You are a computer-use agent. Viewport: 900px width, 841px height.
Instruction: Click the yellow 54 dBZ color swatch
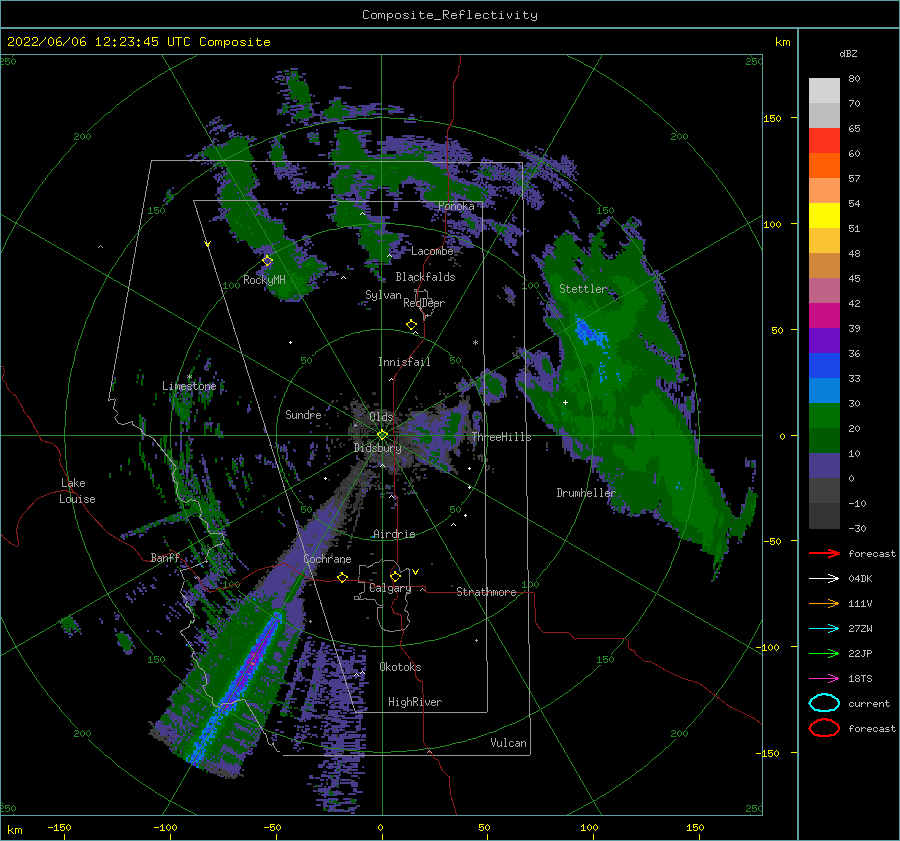click(824, 215)
